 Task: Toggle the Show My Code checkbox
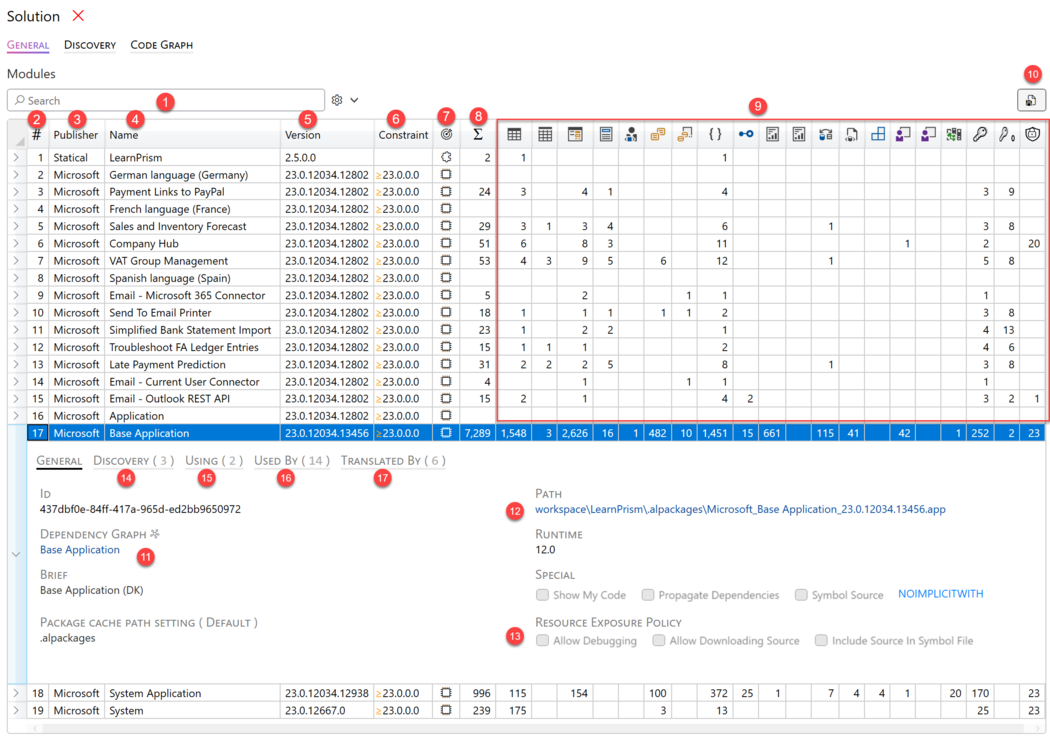[542, 595]
